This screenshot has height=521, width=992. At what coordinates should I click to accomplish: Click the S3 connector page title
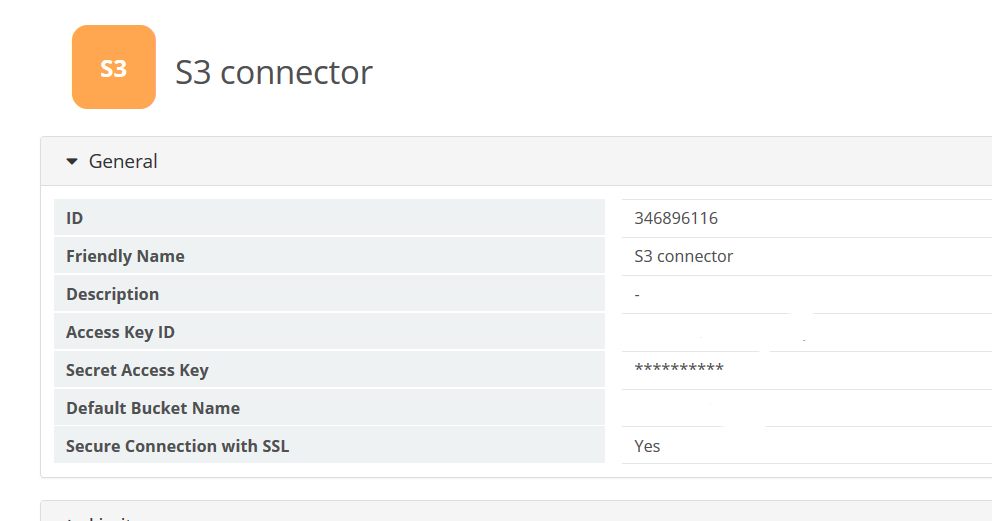coord(273,72)
